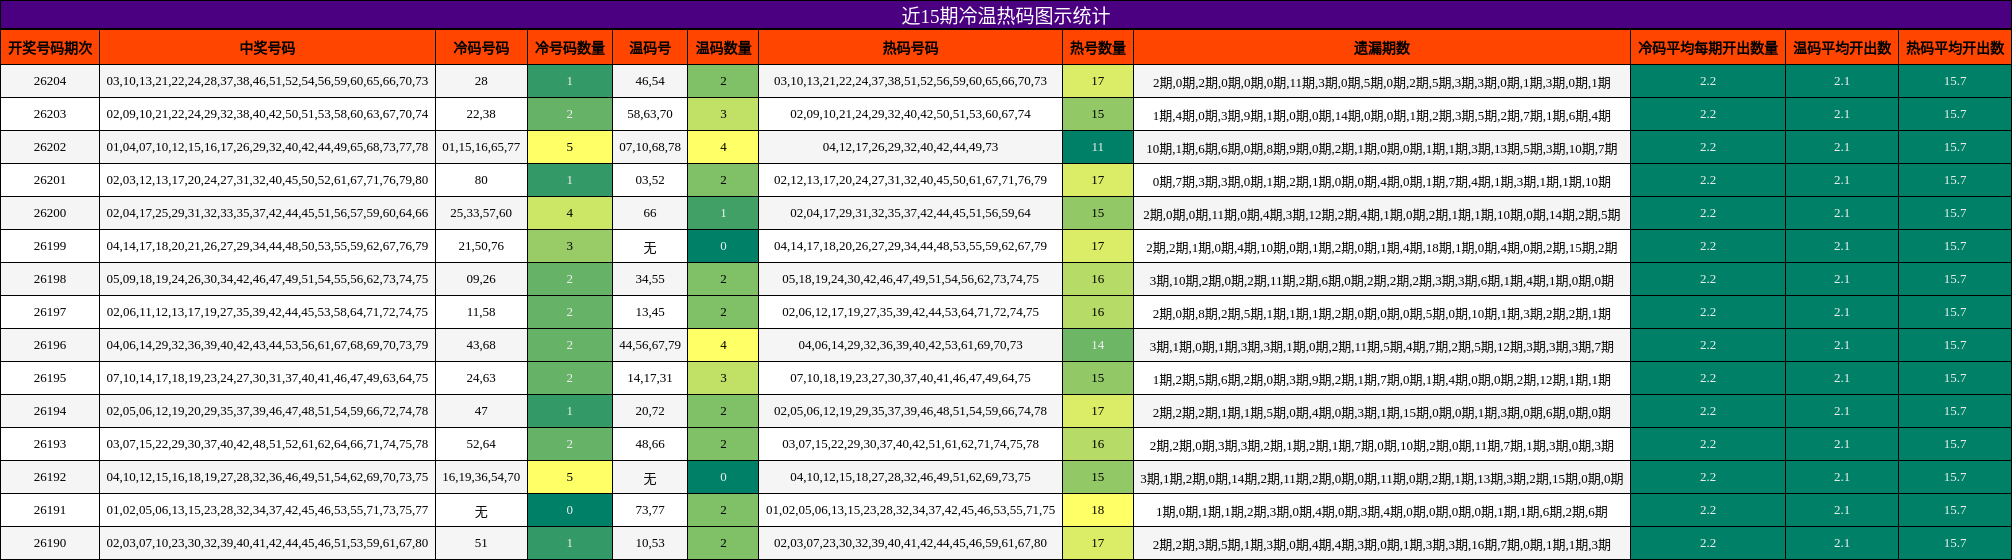The height and width of the screenshot is (560, 2012).
Task: Select period cell 26194
Action: click(x=50, y=411)
